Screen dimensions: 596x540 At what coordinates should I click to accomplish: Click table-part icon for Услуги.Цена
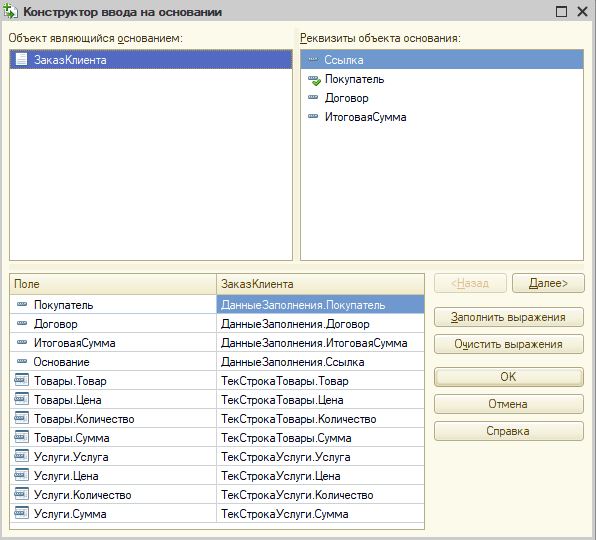pyautogui.click(x=21, y=475)
